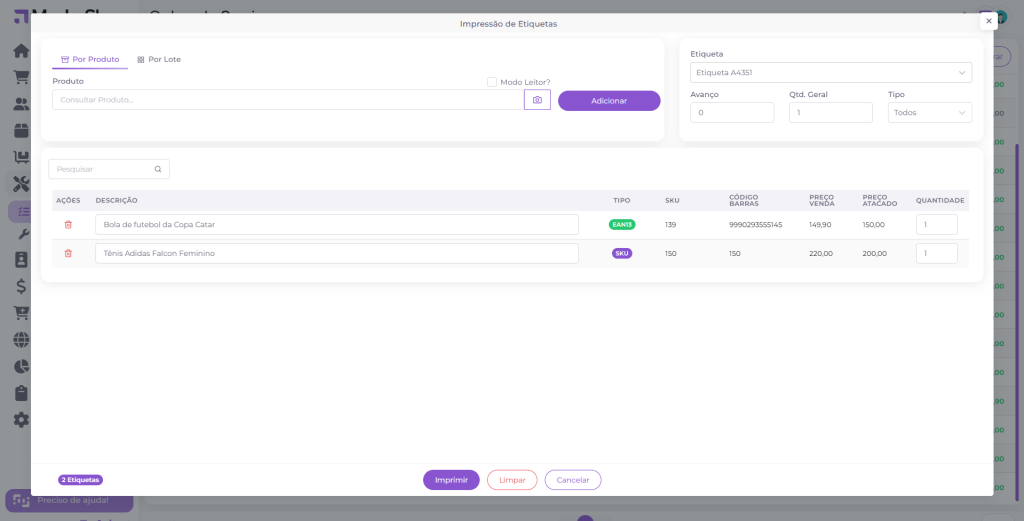
Task: Click the search magnifier icon in Pesquisar
Action: click(x=158, y=170)
